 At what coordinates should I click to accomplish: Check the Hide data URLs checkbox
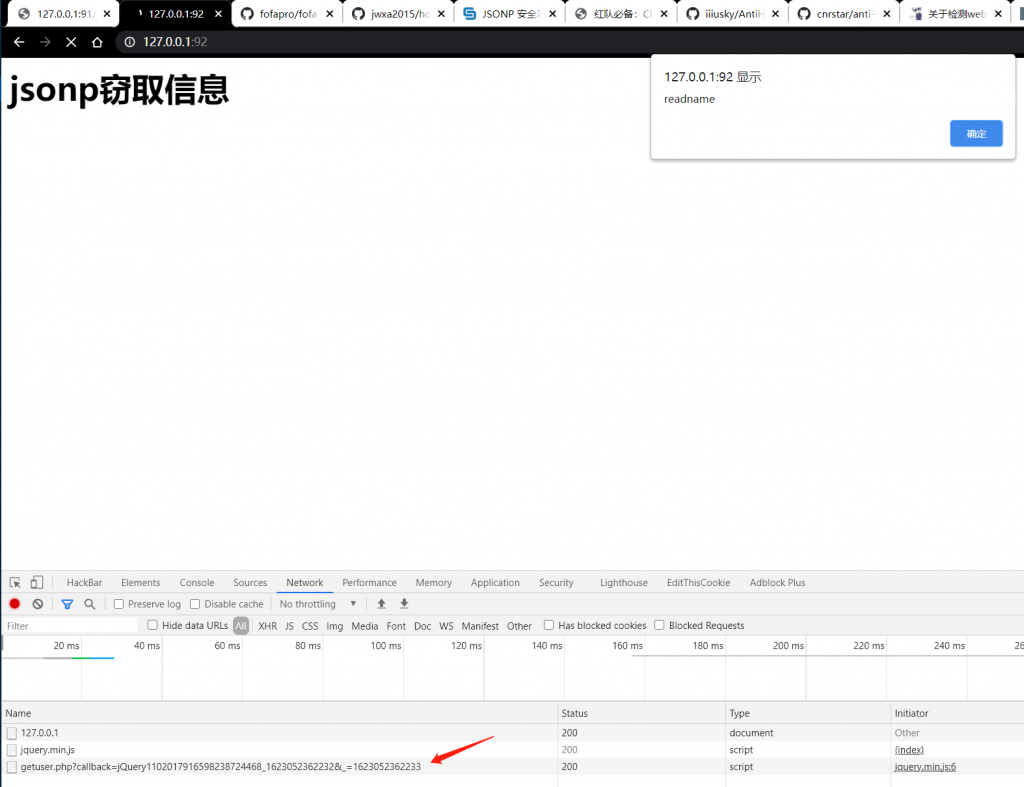152,625
